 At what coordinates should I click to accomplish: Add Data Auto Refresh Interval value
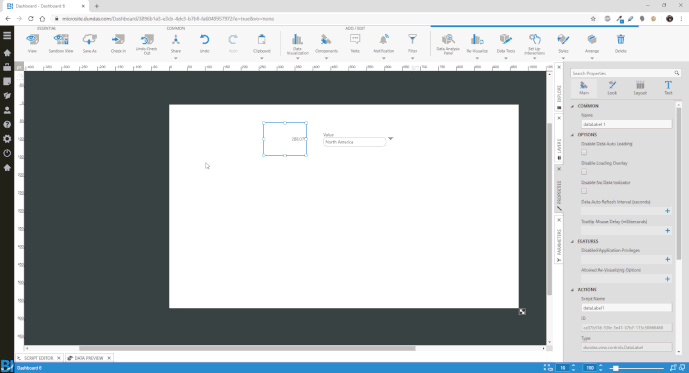(x=667, y=211)
